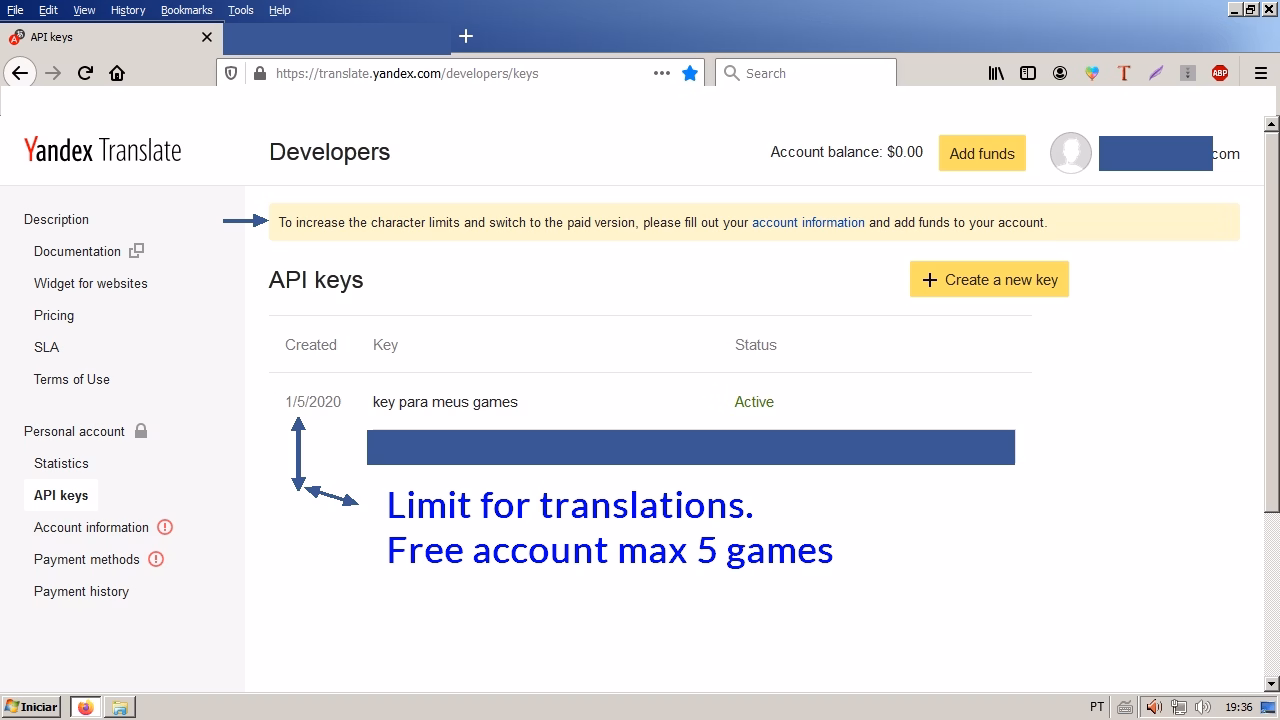
Task: Open Statistics in Personal account
Action: tap(61, 463)
